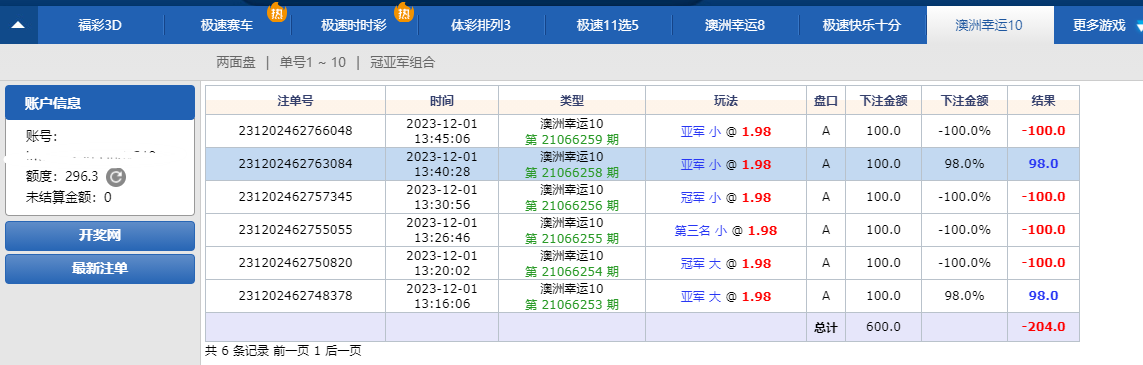Click the refresh balance icon next to 额度

tap(115, 176)
